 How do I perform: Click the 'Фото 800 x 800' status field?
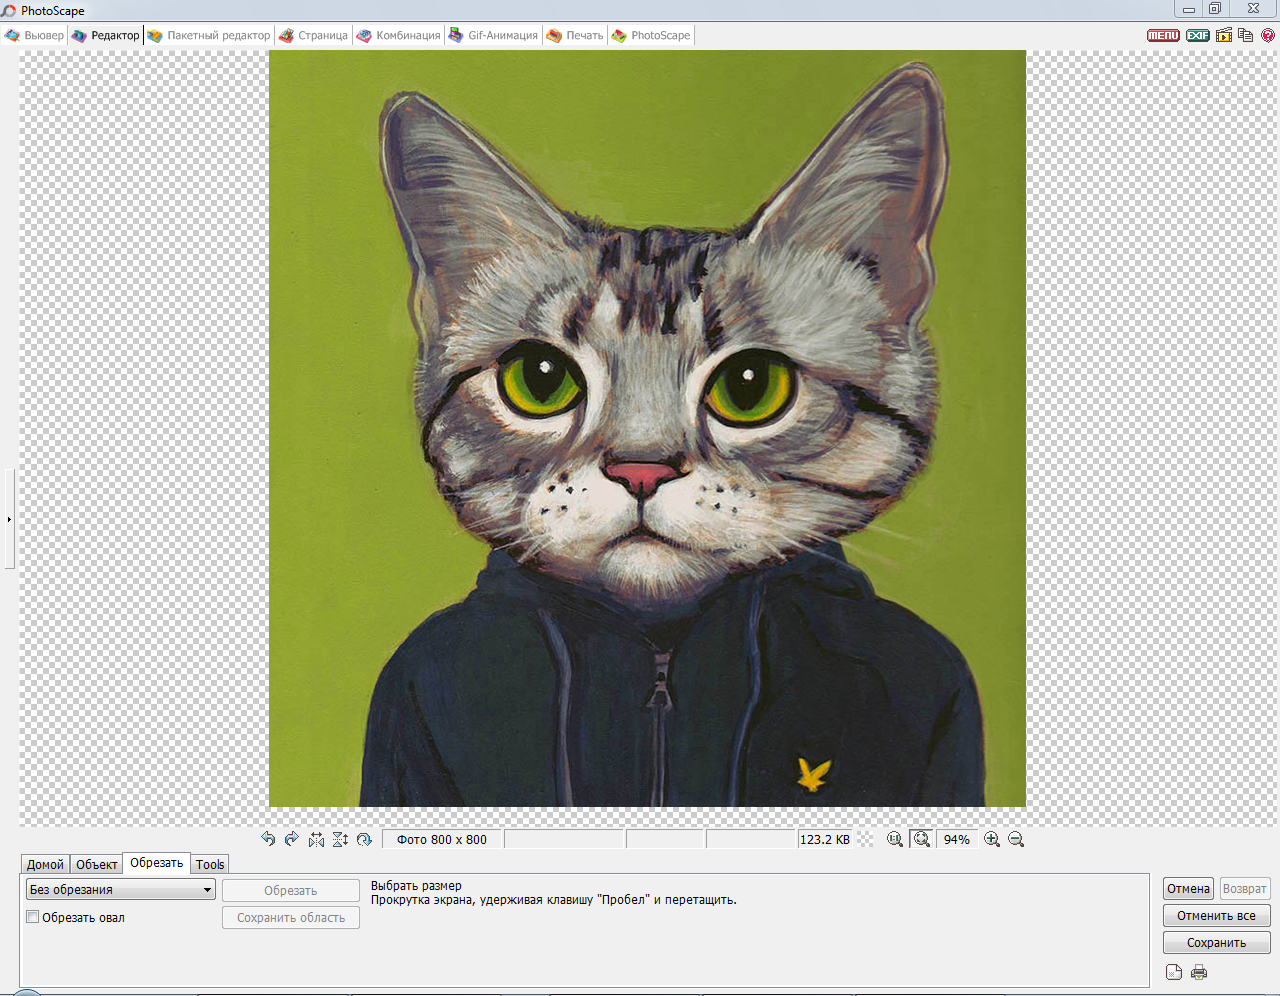[x=442, y=839]
